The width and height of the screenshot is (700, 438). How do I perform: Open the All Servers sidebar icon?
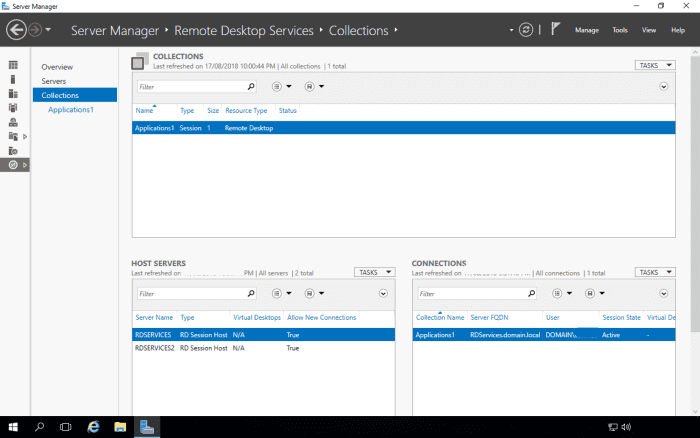[13, 94]
